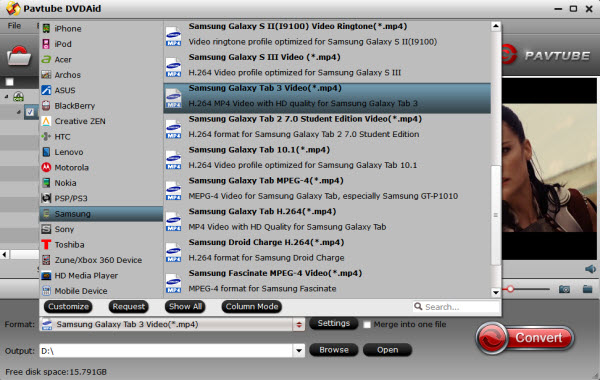
Task: Select Galaxy Tab 2 7.0 Student Edition profile
Action: tap(327, 129)
